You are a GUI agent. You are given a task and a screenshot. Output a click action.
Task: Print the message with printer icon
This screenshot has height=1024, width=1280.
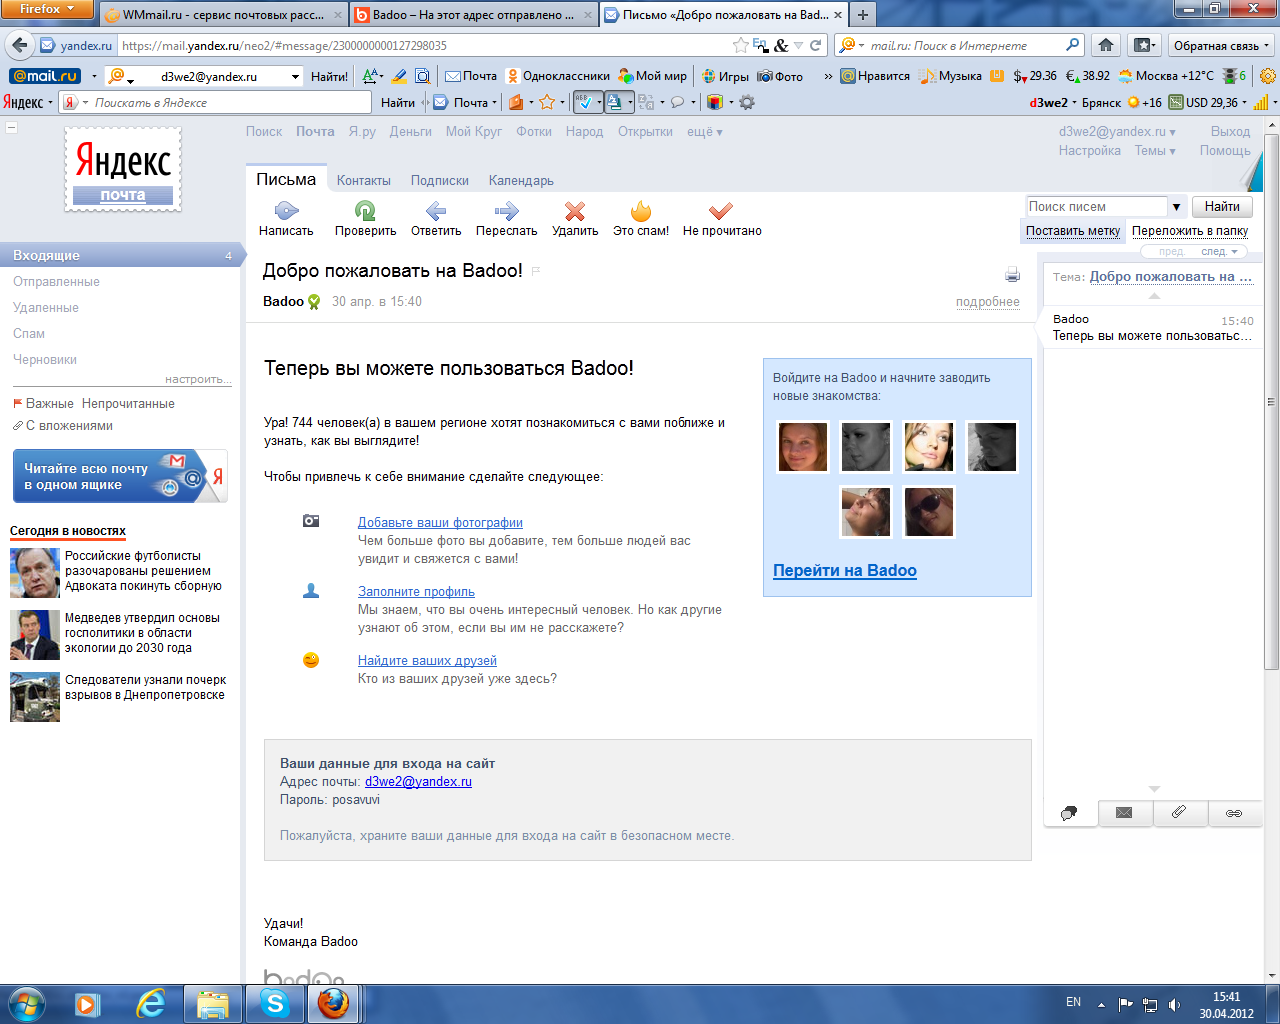point(1012,275)
